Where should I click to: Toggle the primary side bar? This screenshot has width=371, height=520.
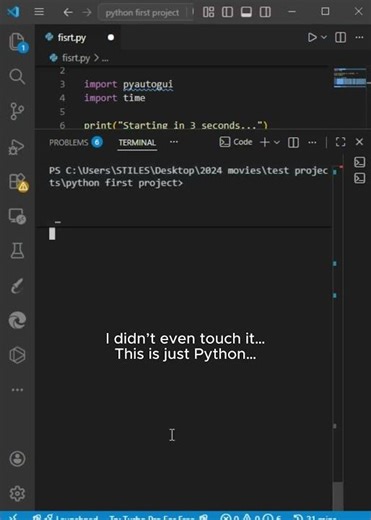227,12
